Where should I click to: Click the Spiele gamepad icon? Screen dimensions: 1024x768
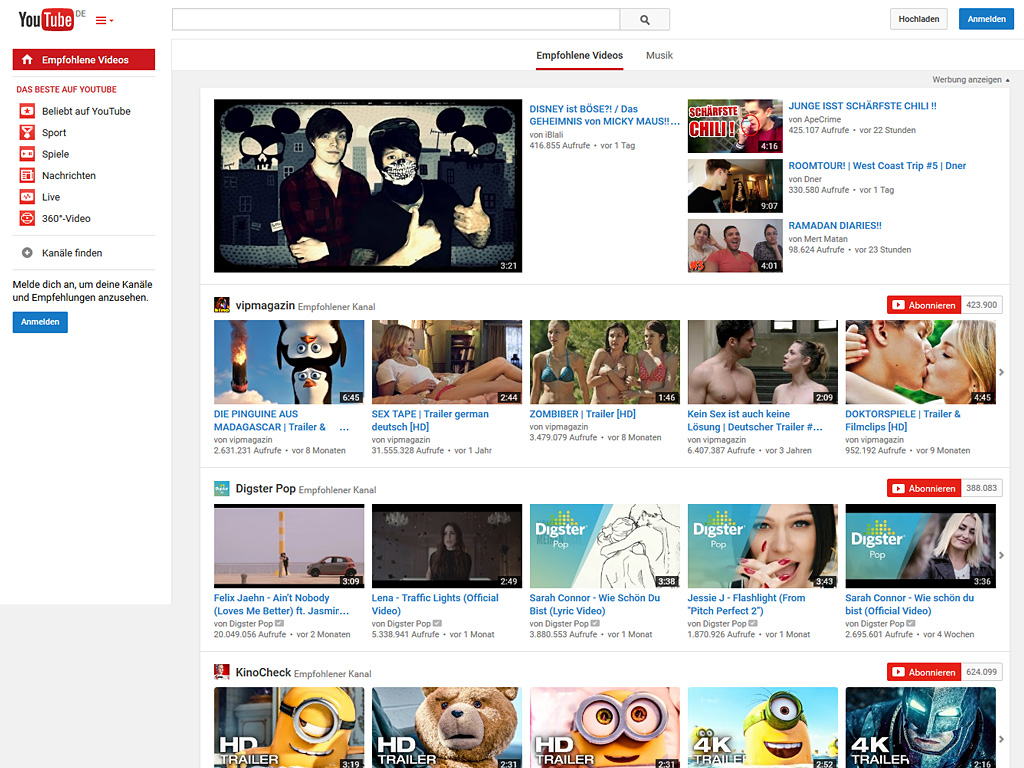click(27, 154)
